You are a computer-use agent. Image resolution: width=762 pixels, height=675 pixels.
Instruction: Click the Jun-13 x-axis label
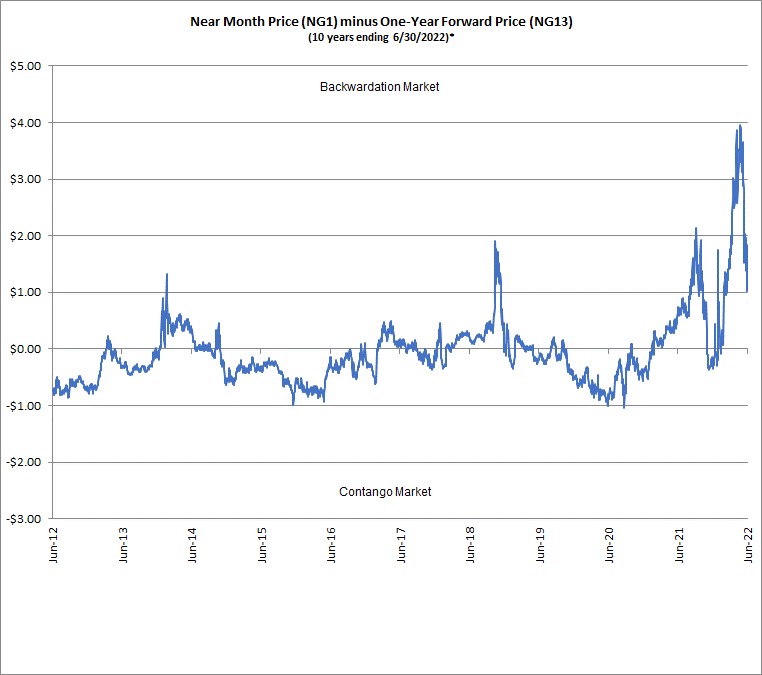122,545
